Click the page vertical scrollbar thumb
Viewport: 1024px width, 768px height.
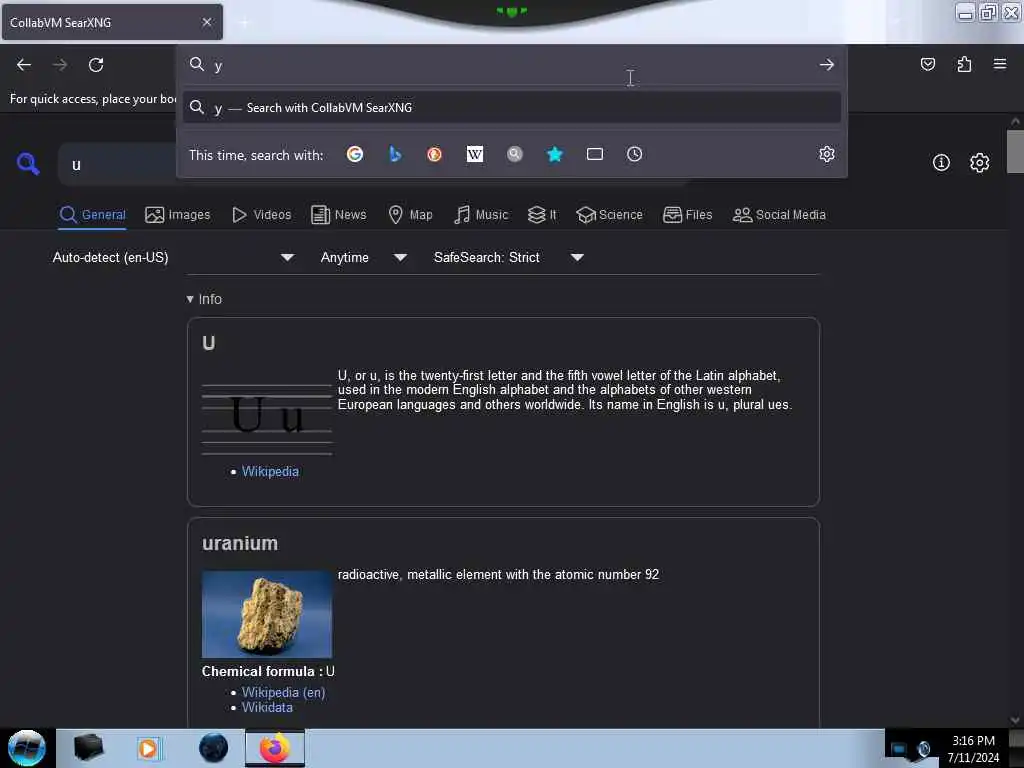click(1015, 152)
